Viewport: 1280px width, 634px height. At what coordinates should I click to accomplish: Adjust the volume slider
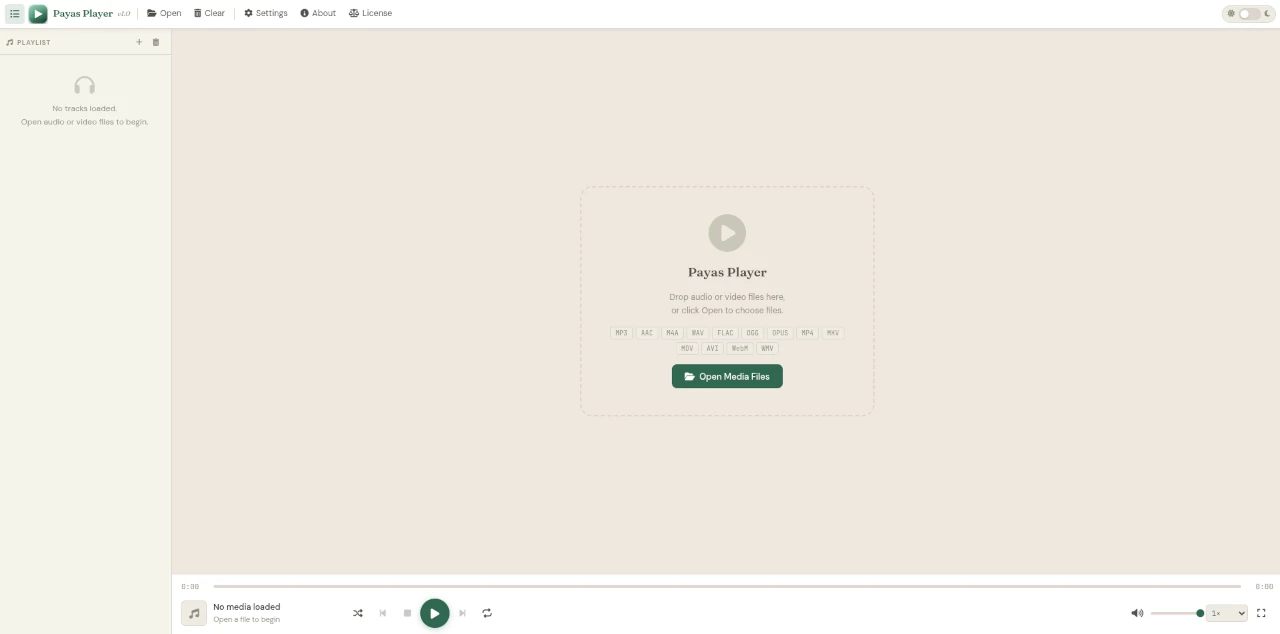point(1176,613)
